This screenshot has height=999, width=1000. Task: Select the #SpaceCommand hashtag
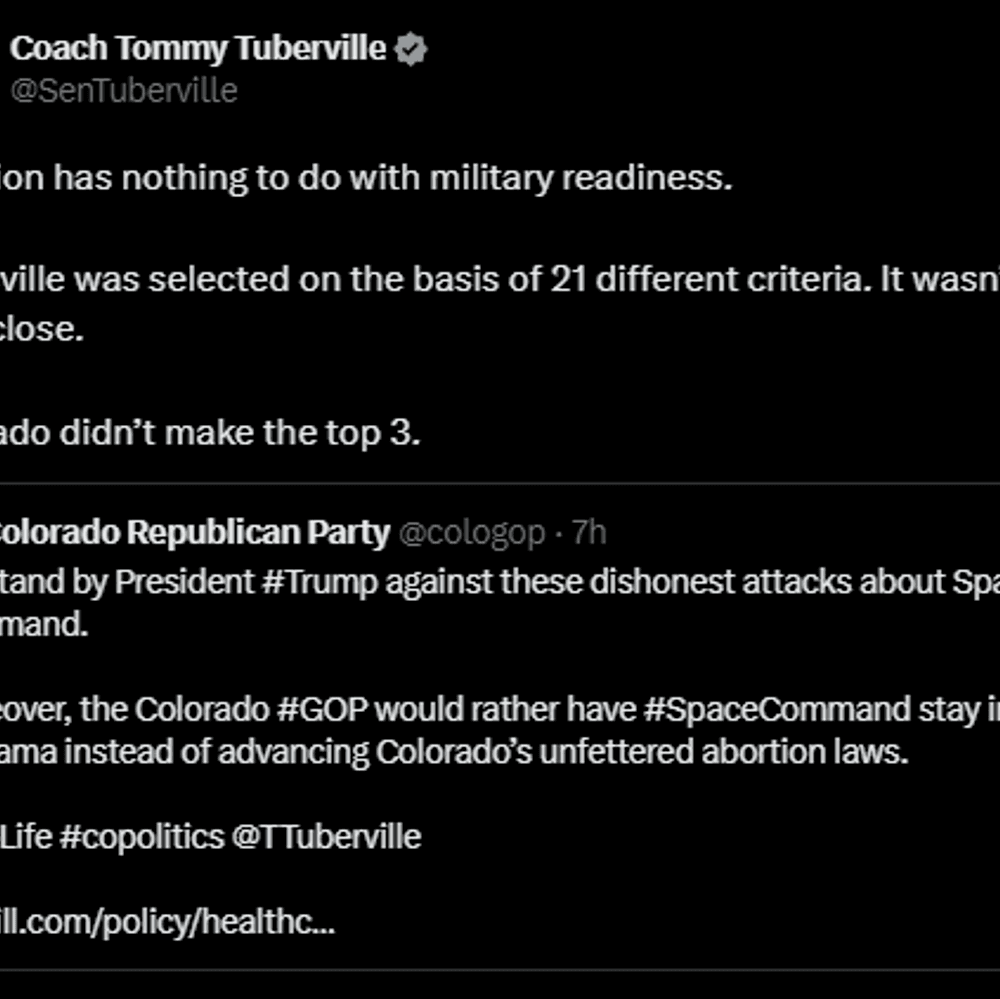pyautogui.click(x=777, y=709)
